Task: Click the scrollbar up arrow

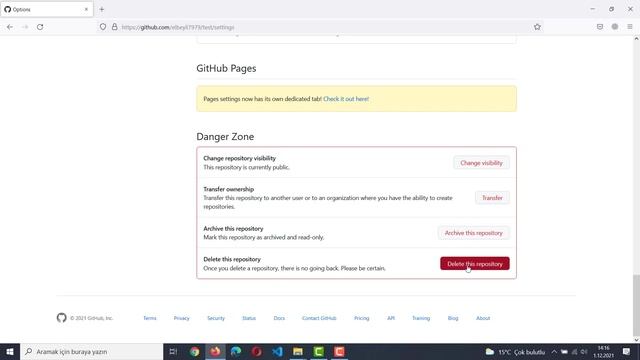Action: pyautogui.click(x=636, y=39)
